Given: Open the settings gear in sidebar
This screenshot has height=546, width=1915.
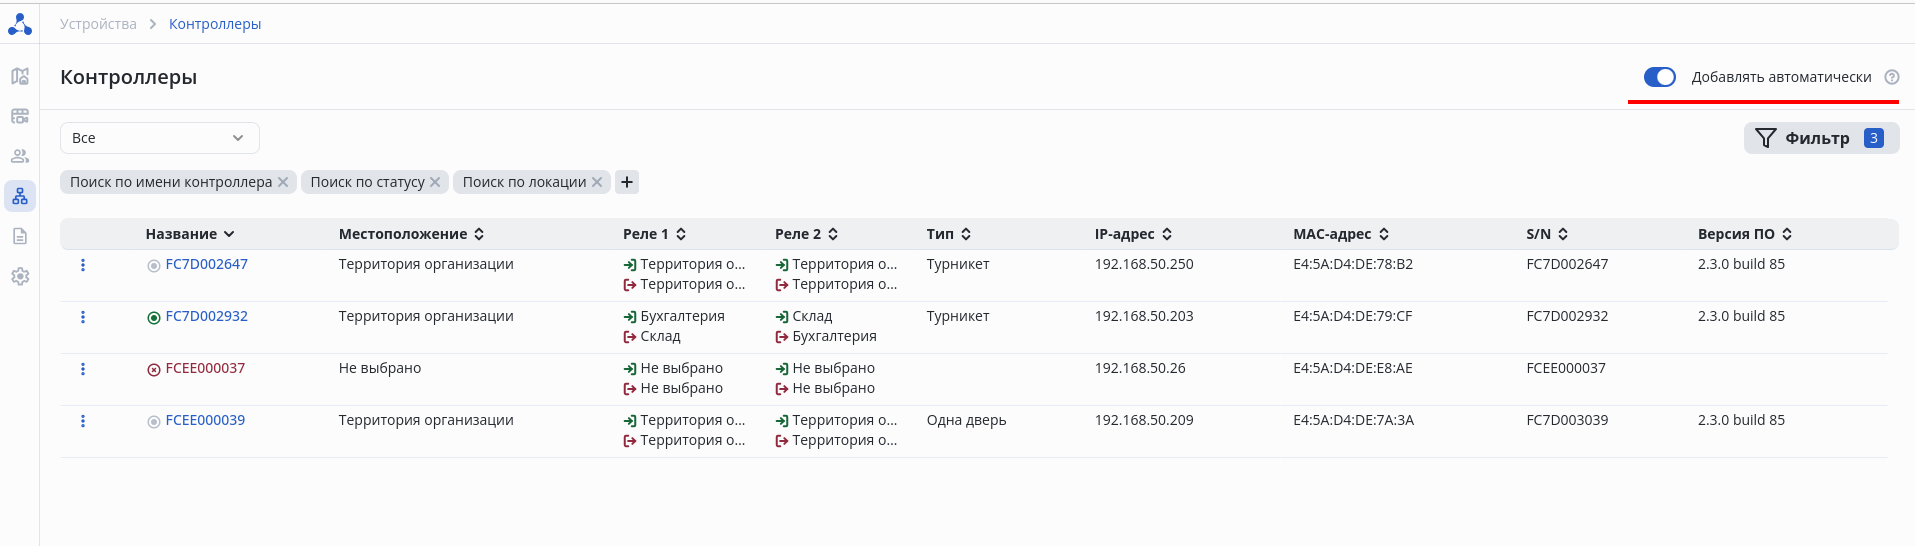Looking at the screenshot, I should (x=20, y=276).
